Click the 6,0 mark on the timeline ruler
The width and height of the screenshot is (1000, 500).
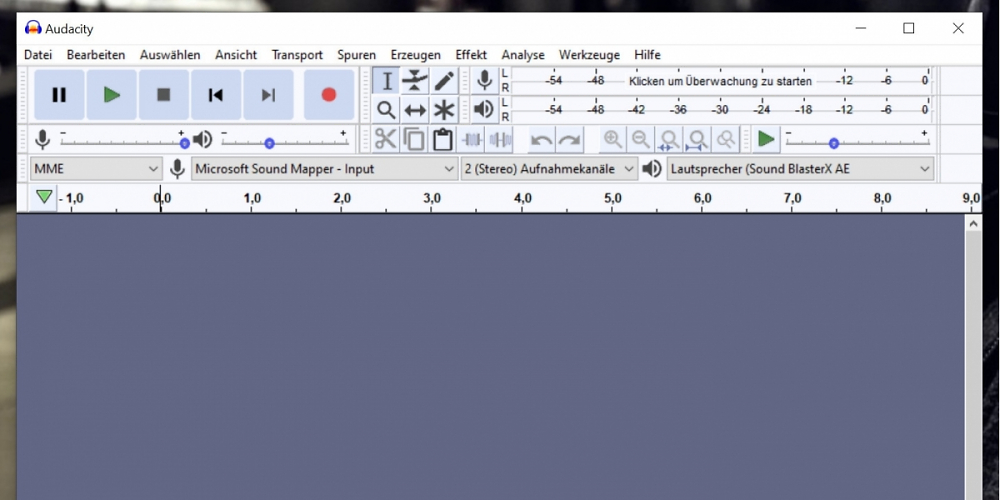point(702,199)
